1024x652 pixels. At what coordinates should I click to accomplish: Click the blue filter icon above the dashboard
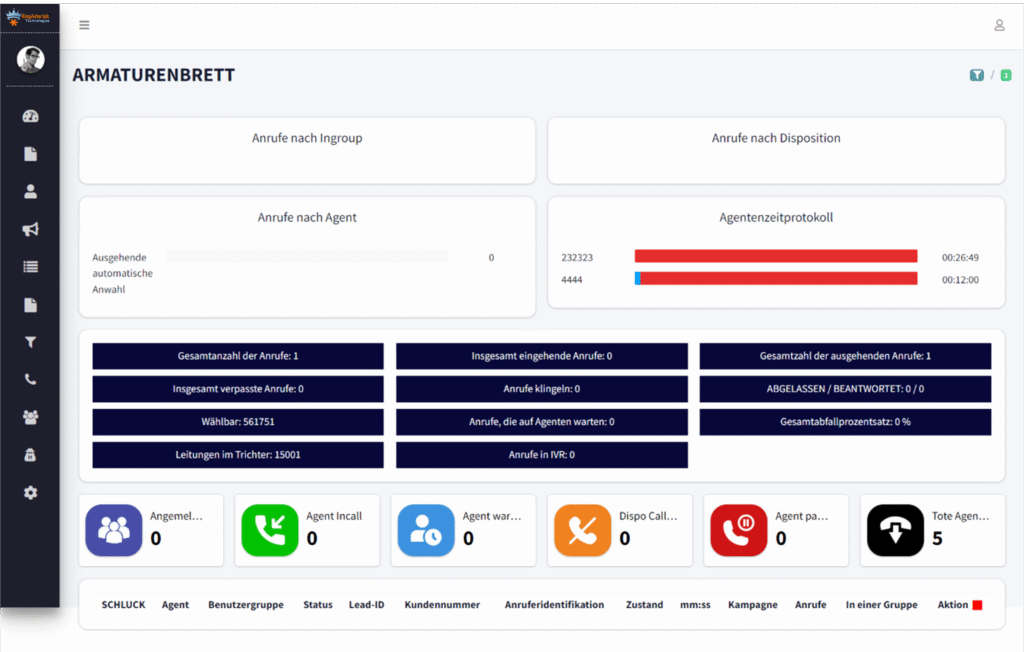coord(976,75)
